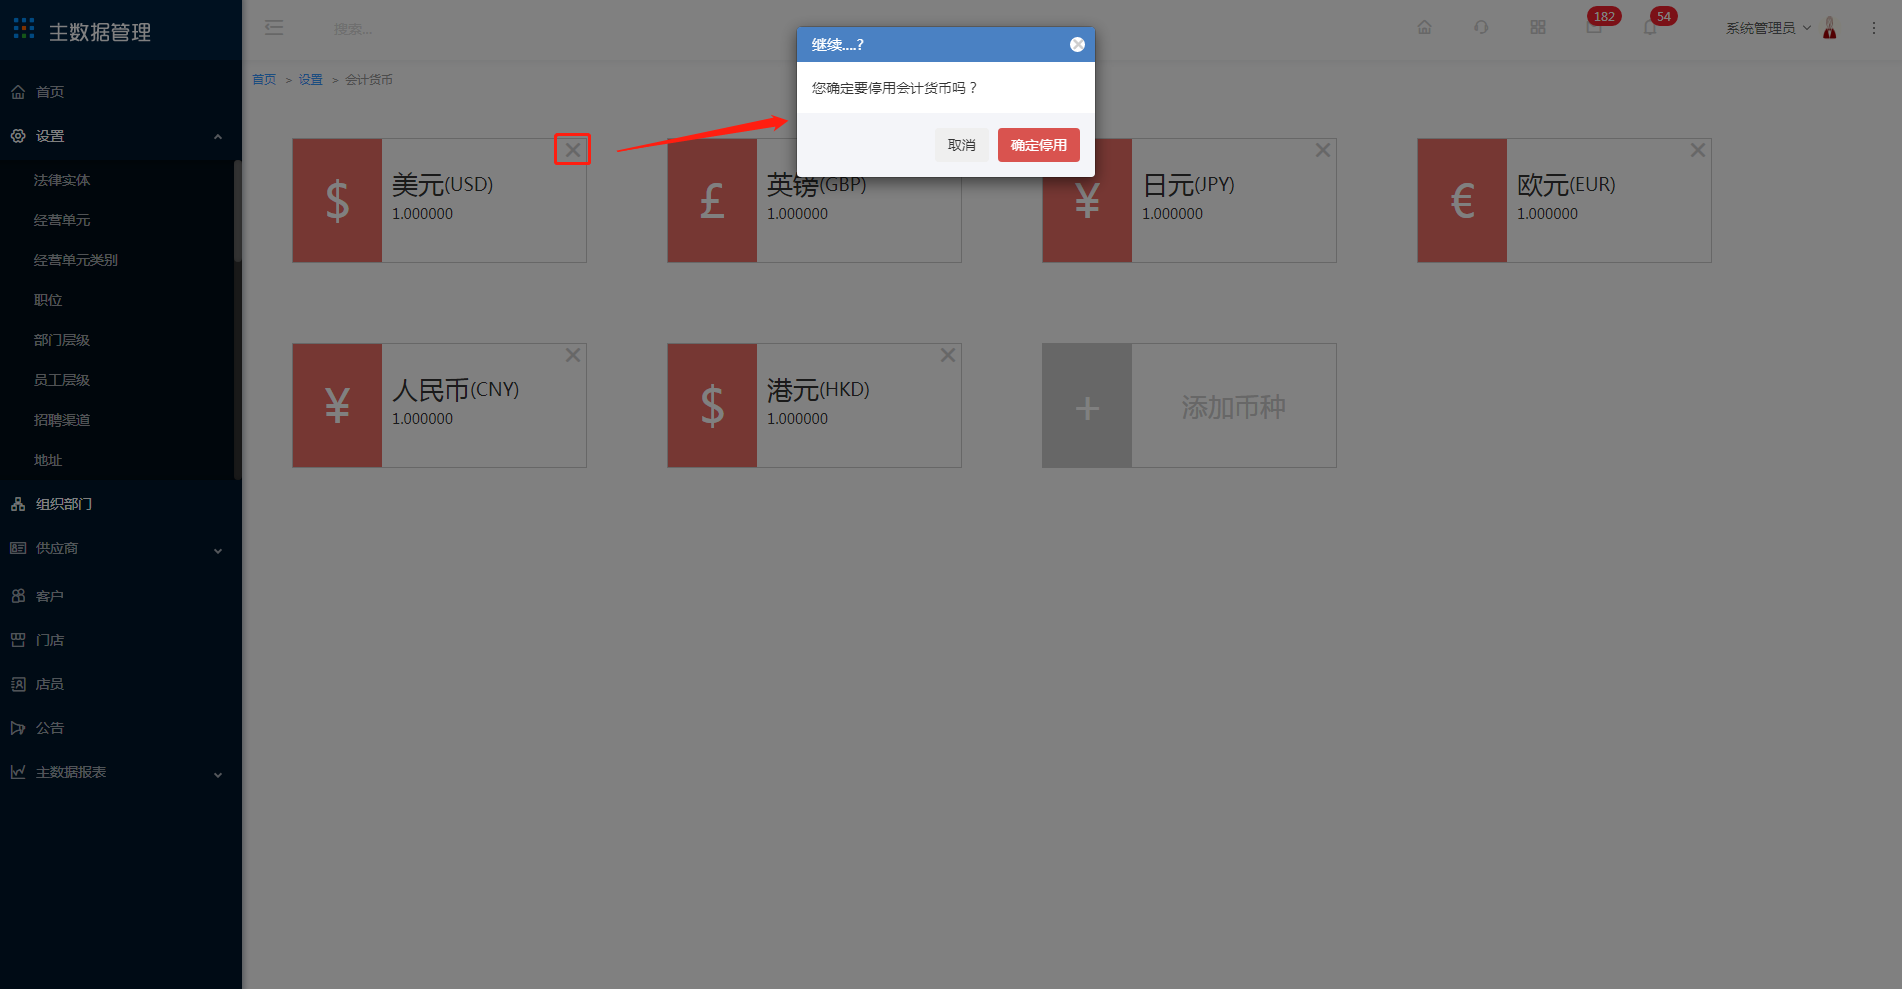Screen dimensions: 1902x989
Task: Collapse the sidebar with hamburger icon
Action: 274,28
